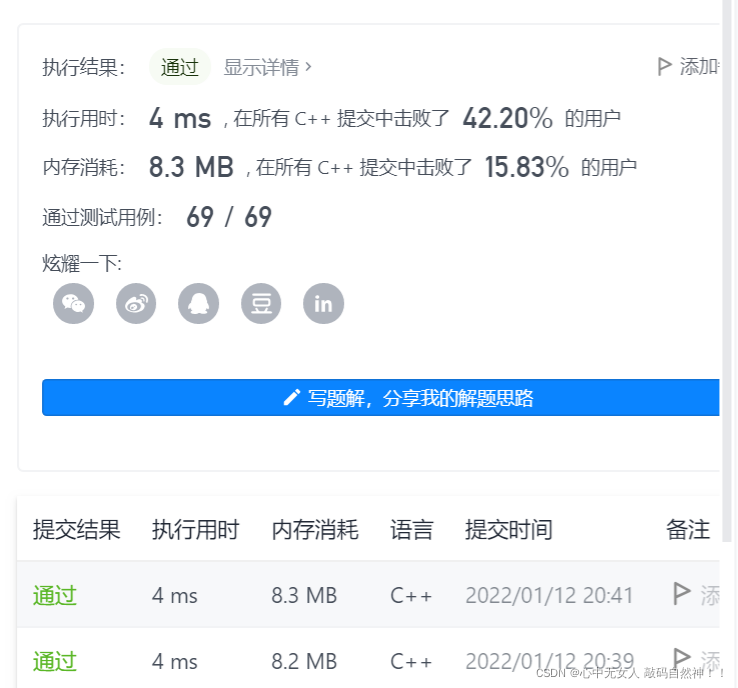Share result via QQ penguin icon
738x688 pixels.
(199, 304)
